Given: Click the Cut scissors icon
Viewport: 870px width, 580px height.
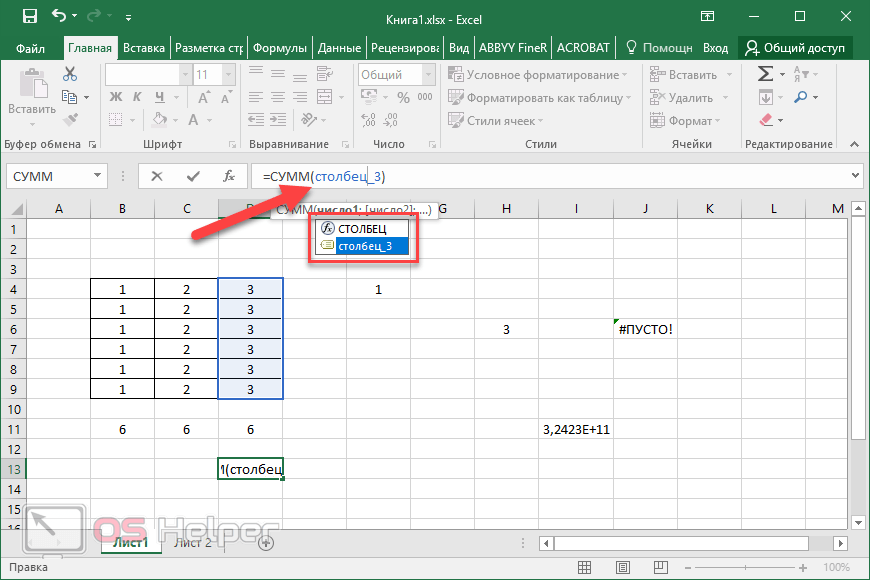Looking at the screenshot, I should pos(70,74).
